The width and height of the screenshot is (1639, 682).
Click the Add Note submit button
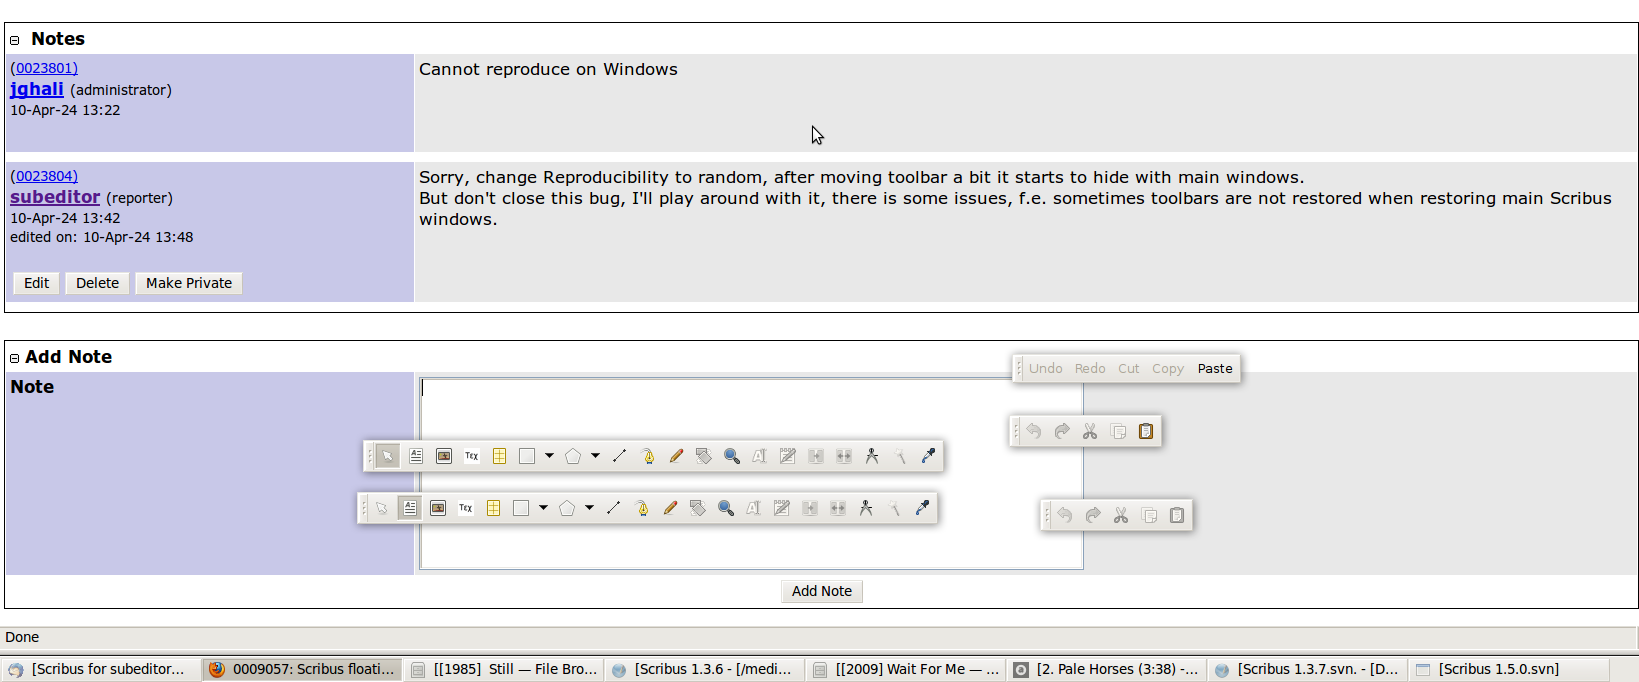coord(821,591)
